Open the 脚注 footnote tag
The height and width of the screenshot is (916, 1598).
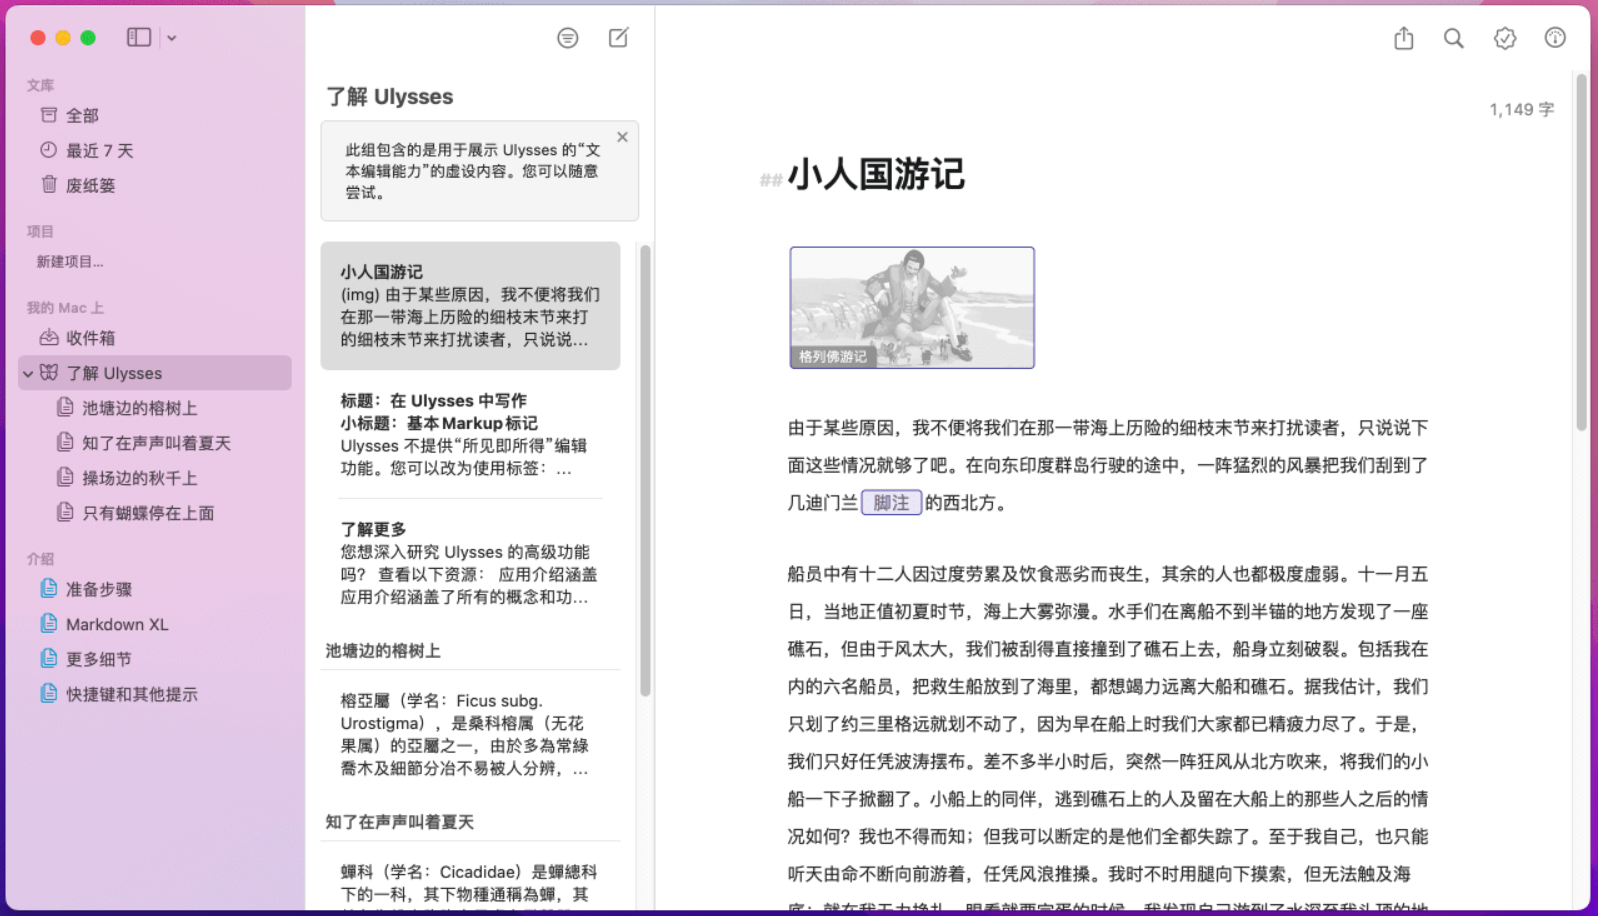pyautogui.click(x=891, y=503)
